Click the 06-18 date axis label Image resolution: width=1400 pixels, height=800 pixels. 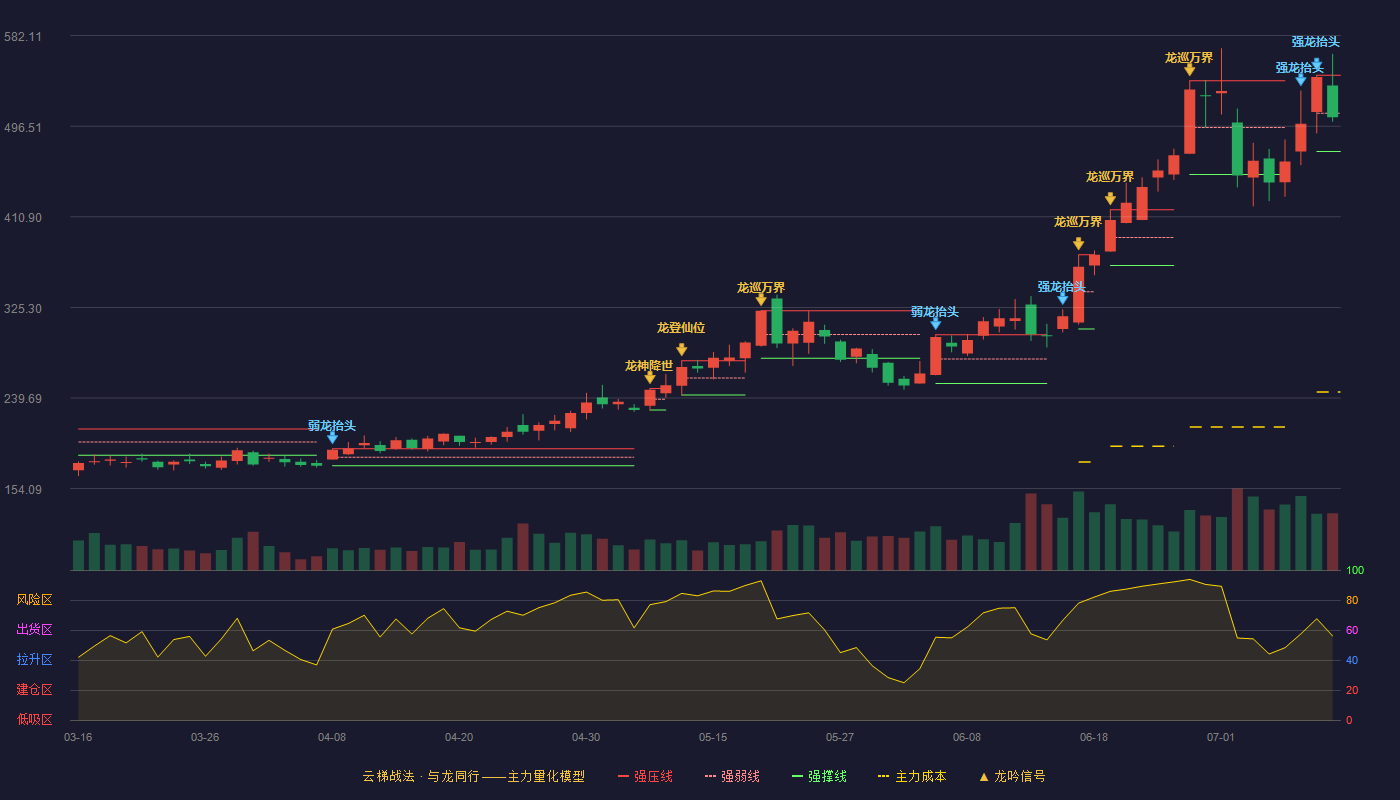pos(1094,737)
